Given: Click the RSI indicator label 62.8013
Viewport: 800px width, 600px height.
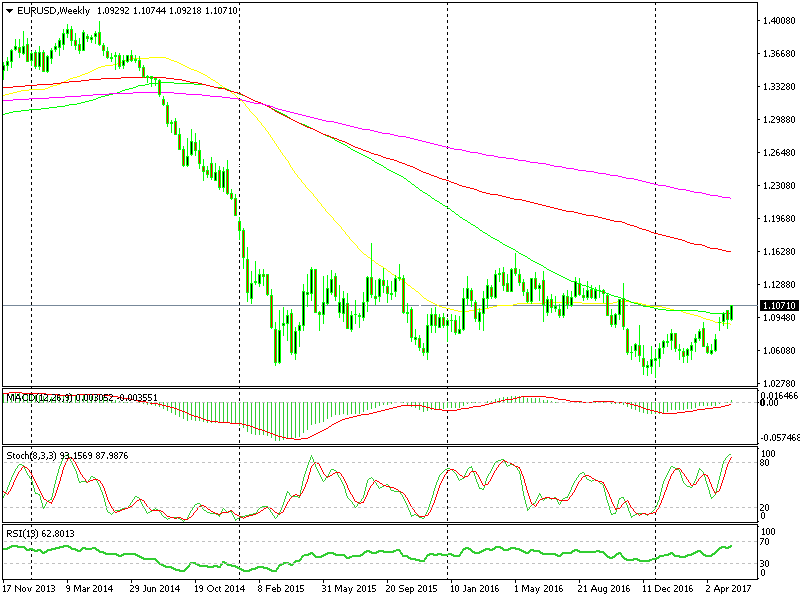Looking at the screenshot, I should (x=40, y=534).
